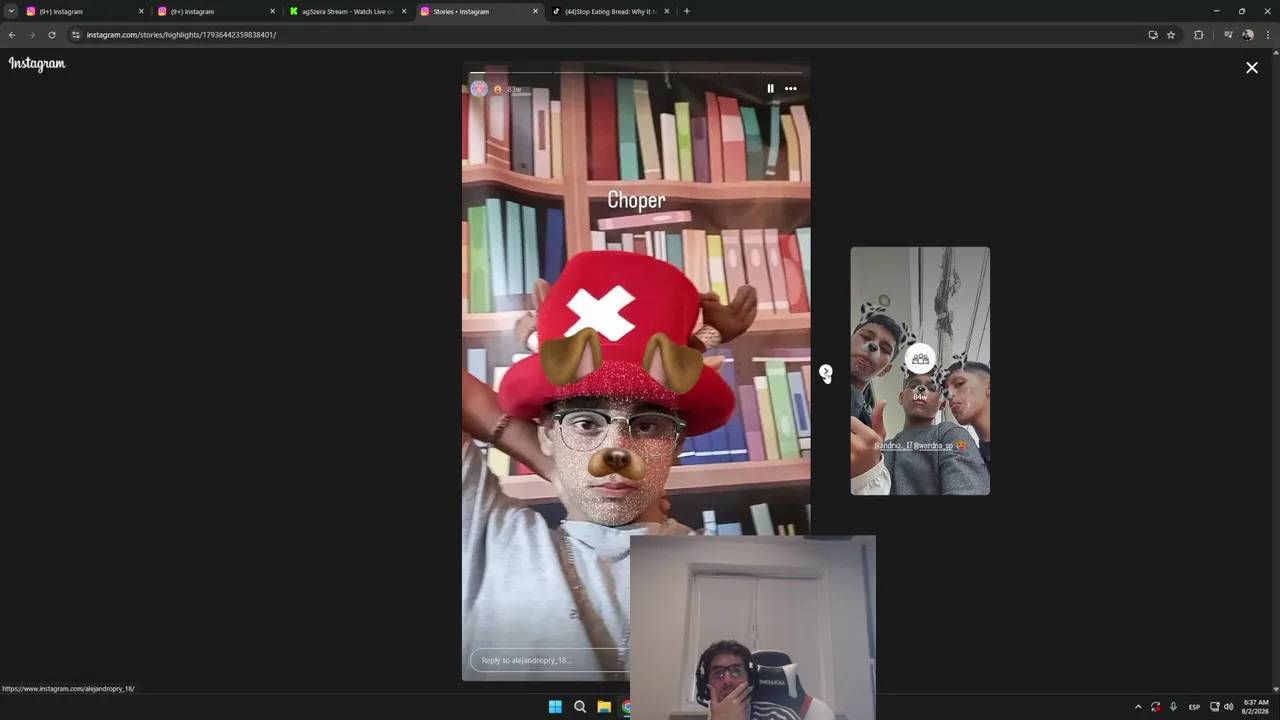Close the 'Stories • Instagram' tab
This screenshot has width=1280, height=720.
(535, 11)
